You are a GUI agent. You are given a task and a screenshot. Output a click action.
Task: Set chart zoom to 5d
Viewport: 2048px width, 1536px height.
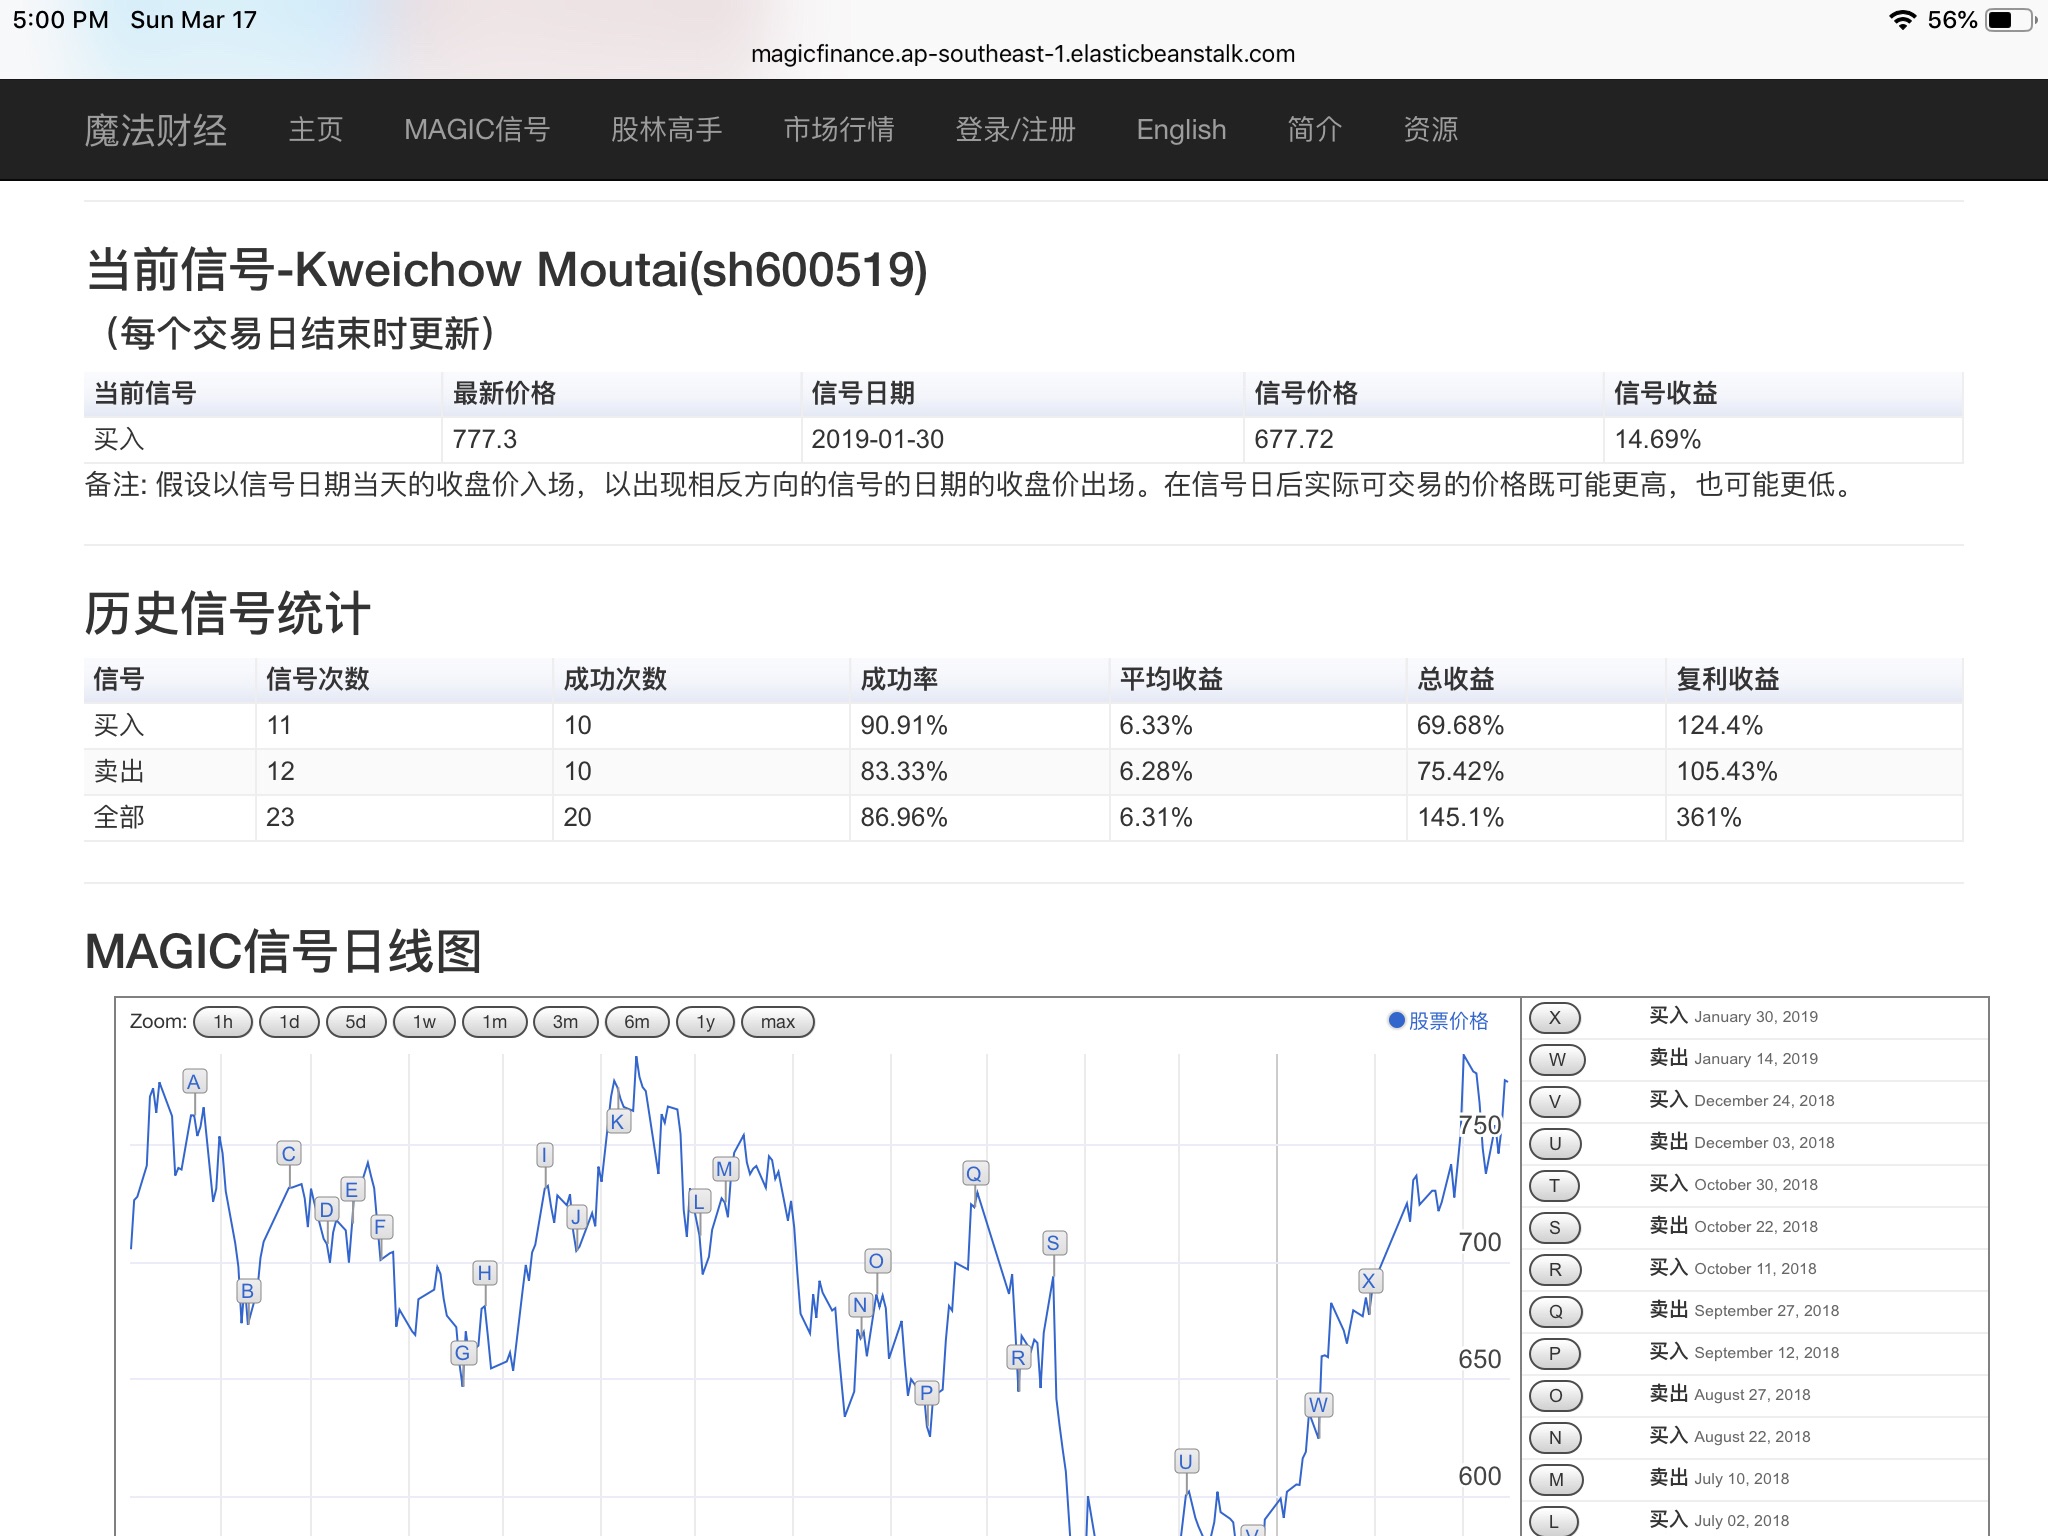click(356, 1022)
